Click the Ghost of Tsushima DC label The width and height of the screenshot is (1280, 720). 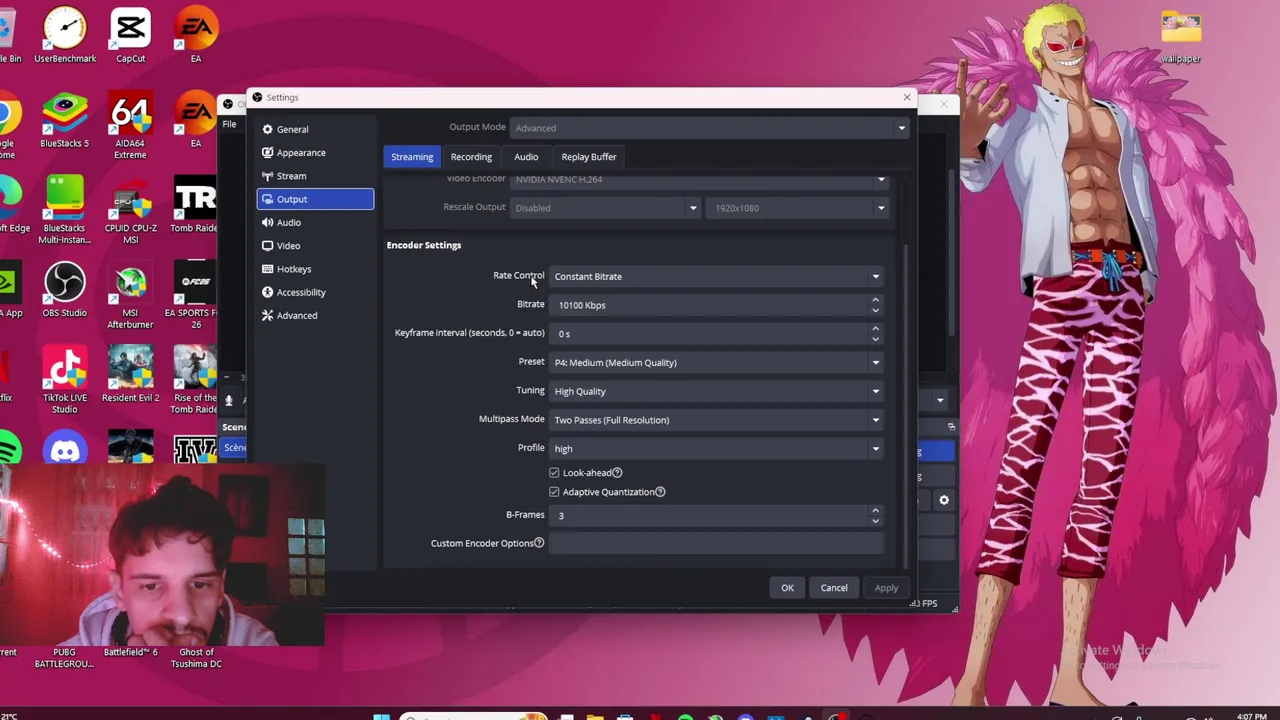click(196, 658)
